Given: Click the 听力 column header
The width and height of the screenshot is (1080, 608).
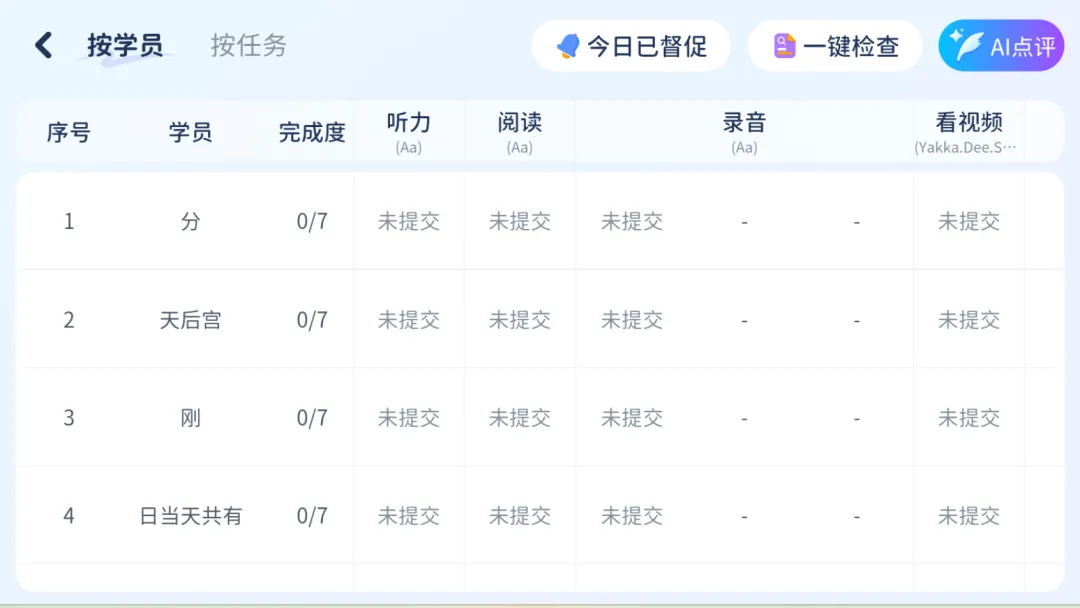Looking at the screenshot, I should pos(408,124).
